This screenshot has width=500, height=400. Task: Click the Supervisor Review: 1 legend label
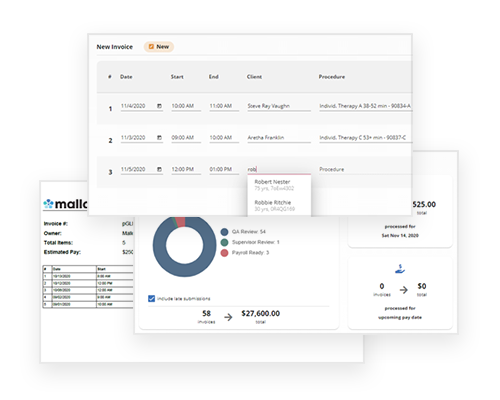[x=256, y=242]
